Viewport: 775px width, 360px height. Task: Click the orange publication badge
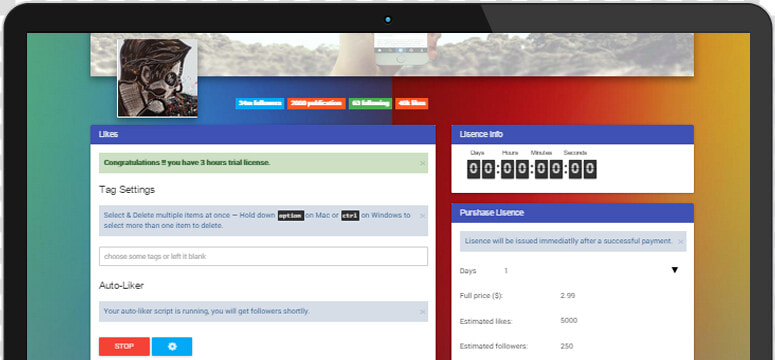316,103
